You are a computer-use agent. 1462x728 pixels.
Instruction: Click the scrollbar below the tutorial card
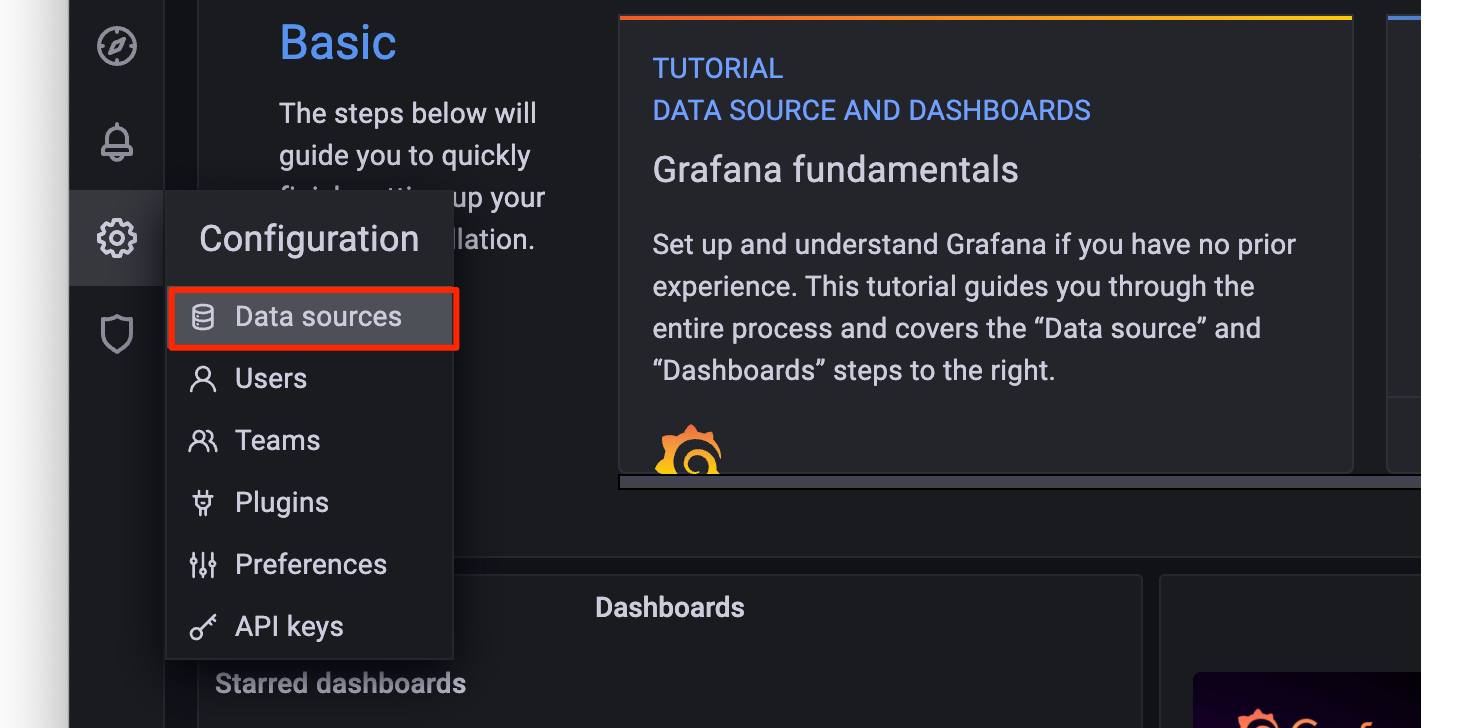click(1000, 482)
